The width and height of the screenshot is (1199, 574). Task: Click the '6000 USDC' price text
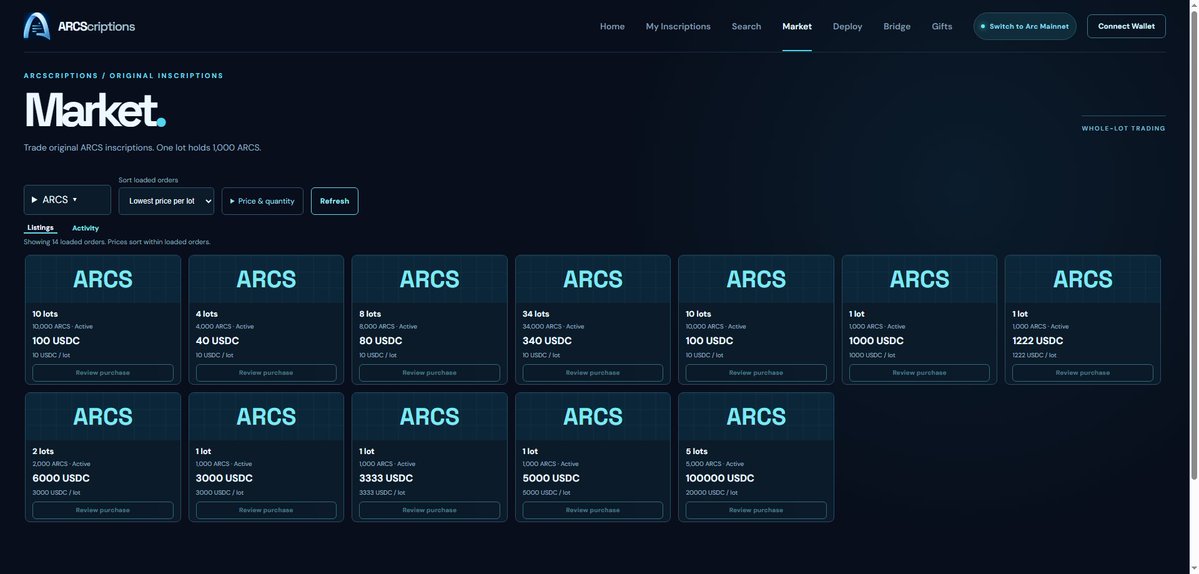[x=61, y=478]
